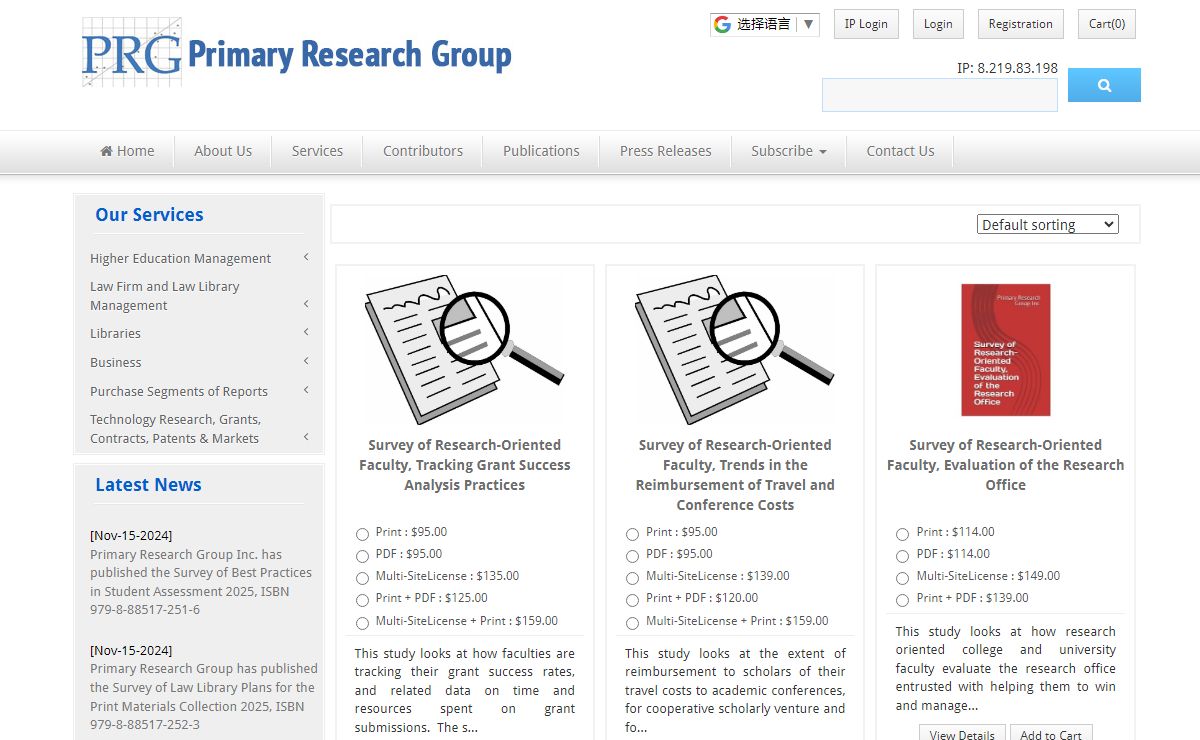Click the IP Login button
The height and width of the screenshot is (740, 1200).
[866, 24]
